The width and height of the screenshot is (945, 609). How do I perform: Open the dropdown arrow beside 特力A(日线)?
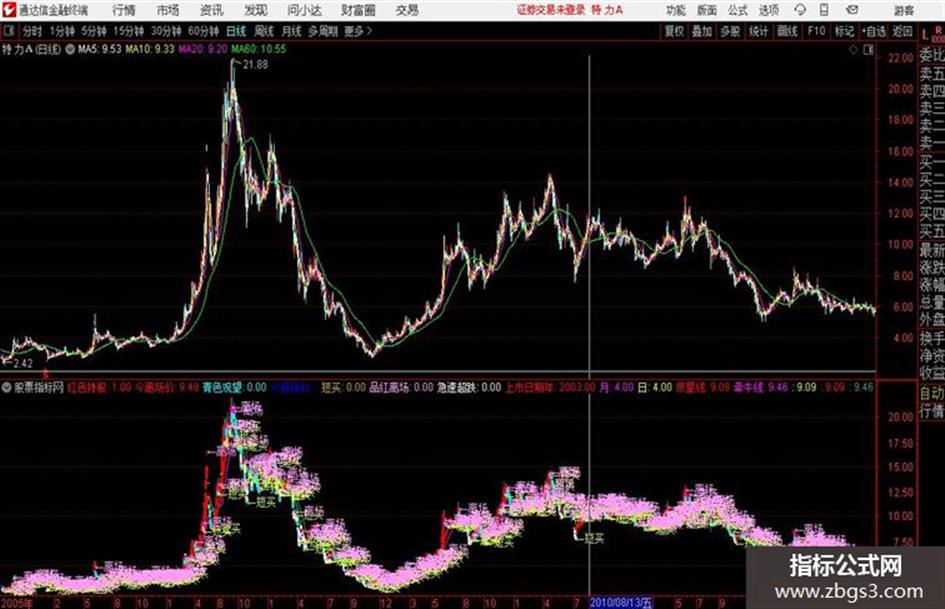coord(70,49)
